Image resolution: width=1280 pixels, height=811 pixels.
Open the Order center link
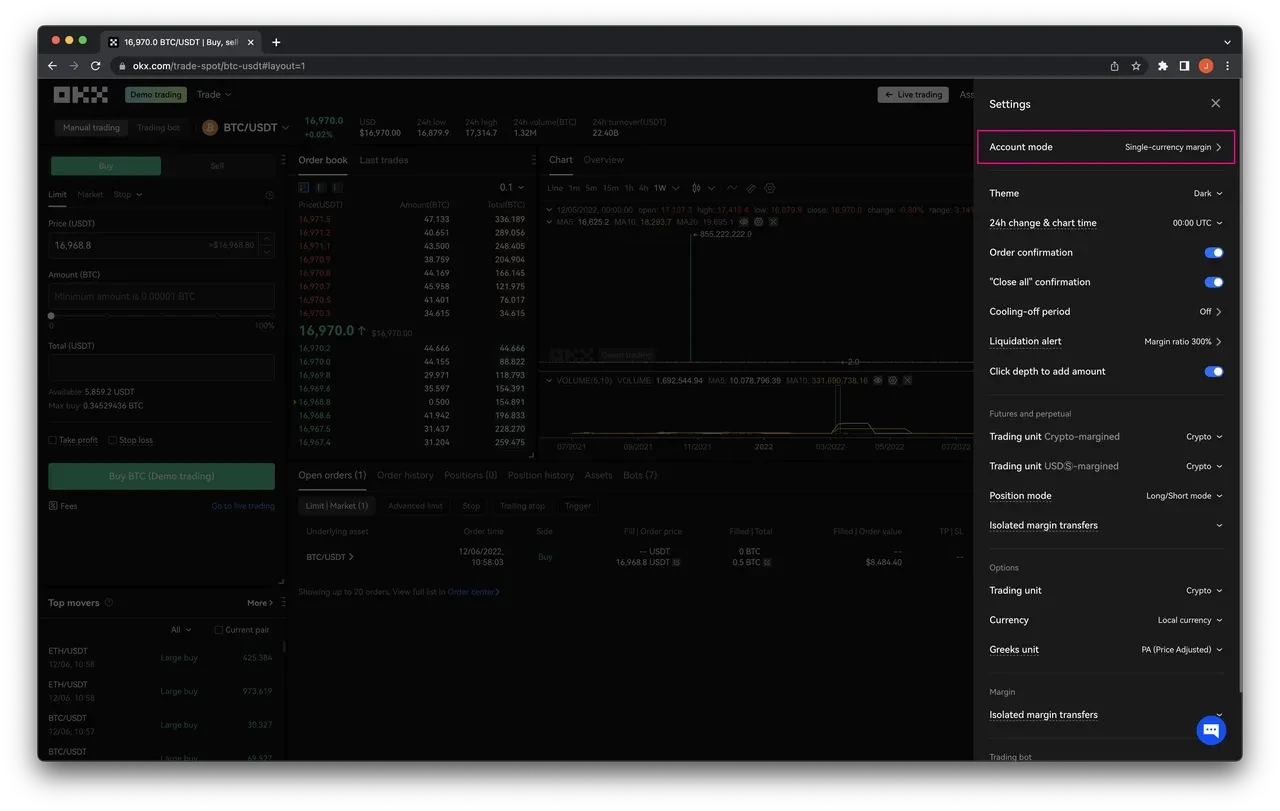tap(473, 592)
